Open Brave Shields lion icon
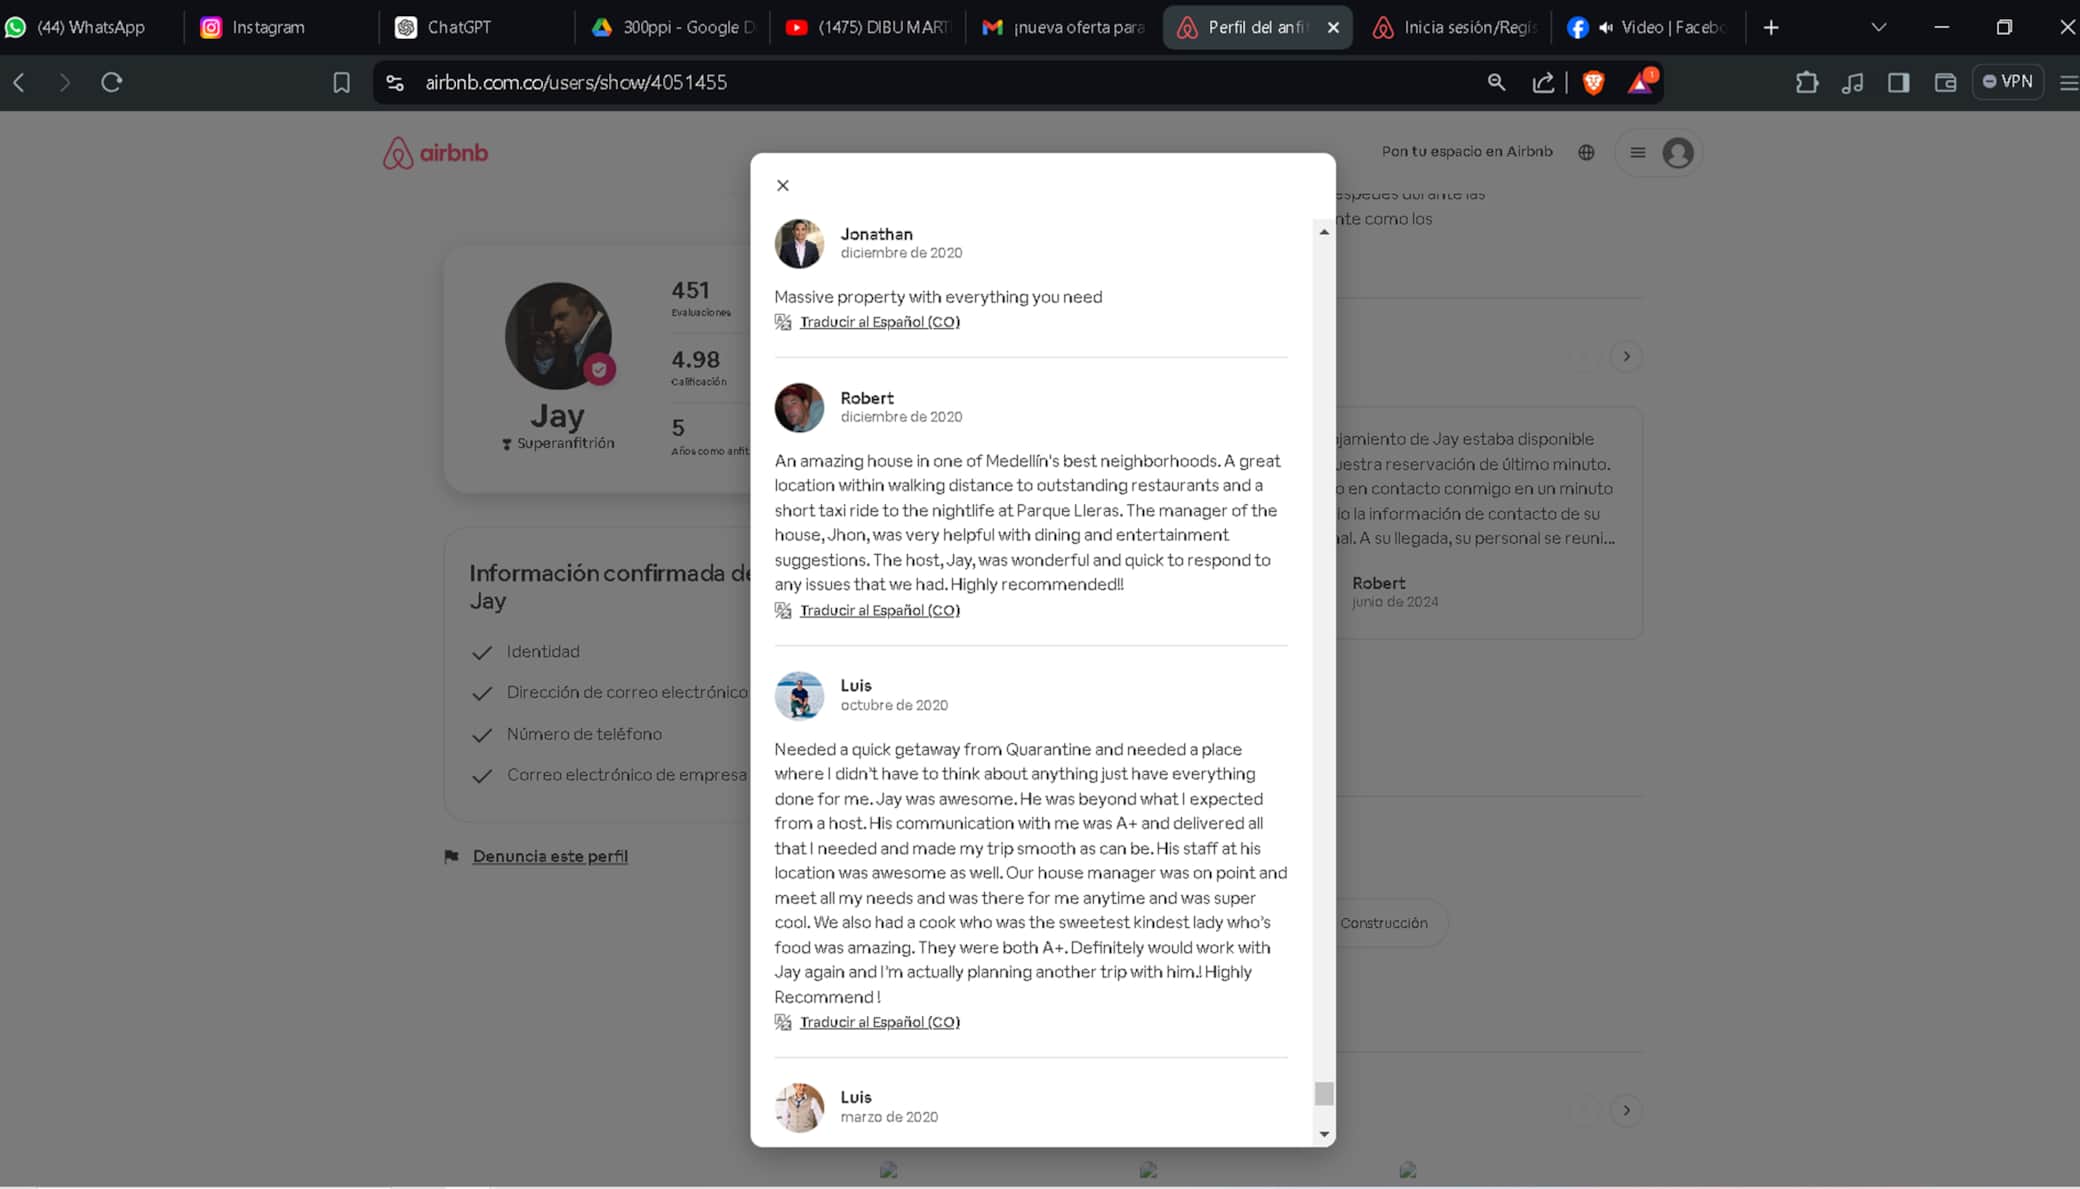 [1594, 82]
